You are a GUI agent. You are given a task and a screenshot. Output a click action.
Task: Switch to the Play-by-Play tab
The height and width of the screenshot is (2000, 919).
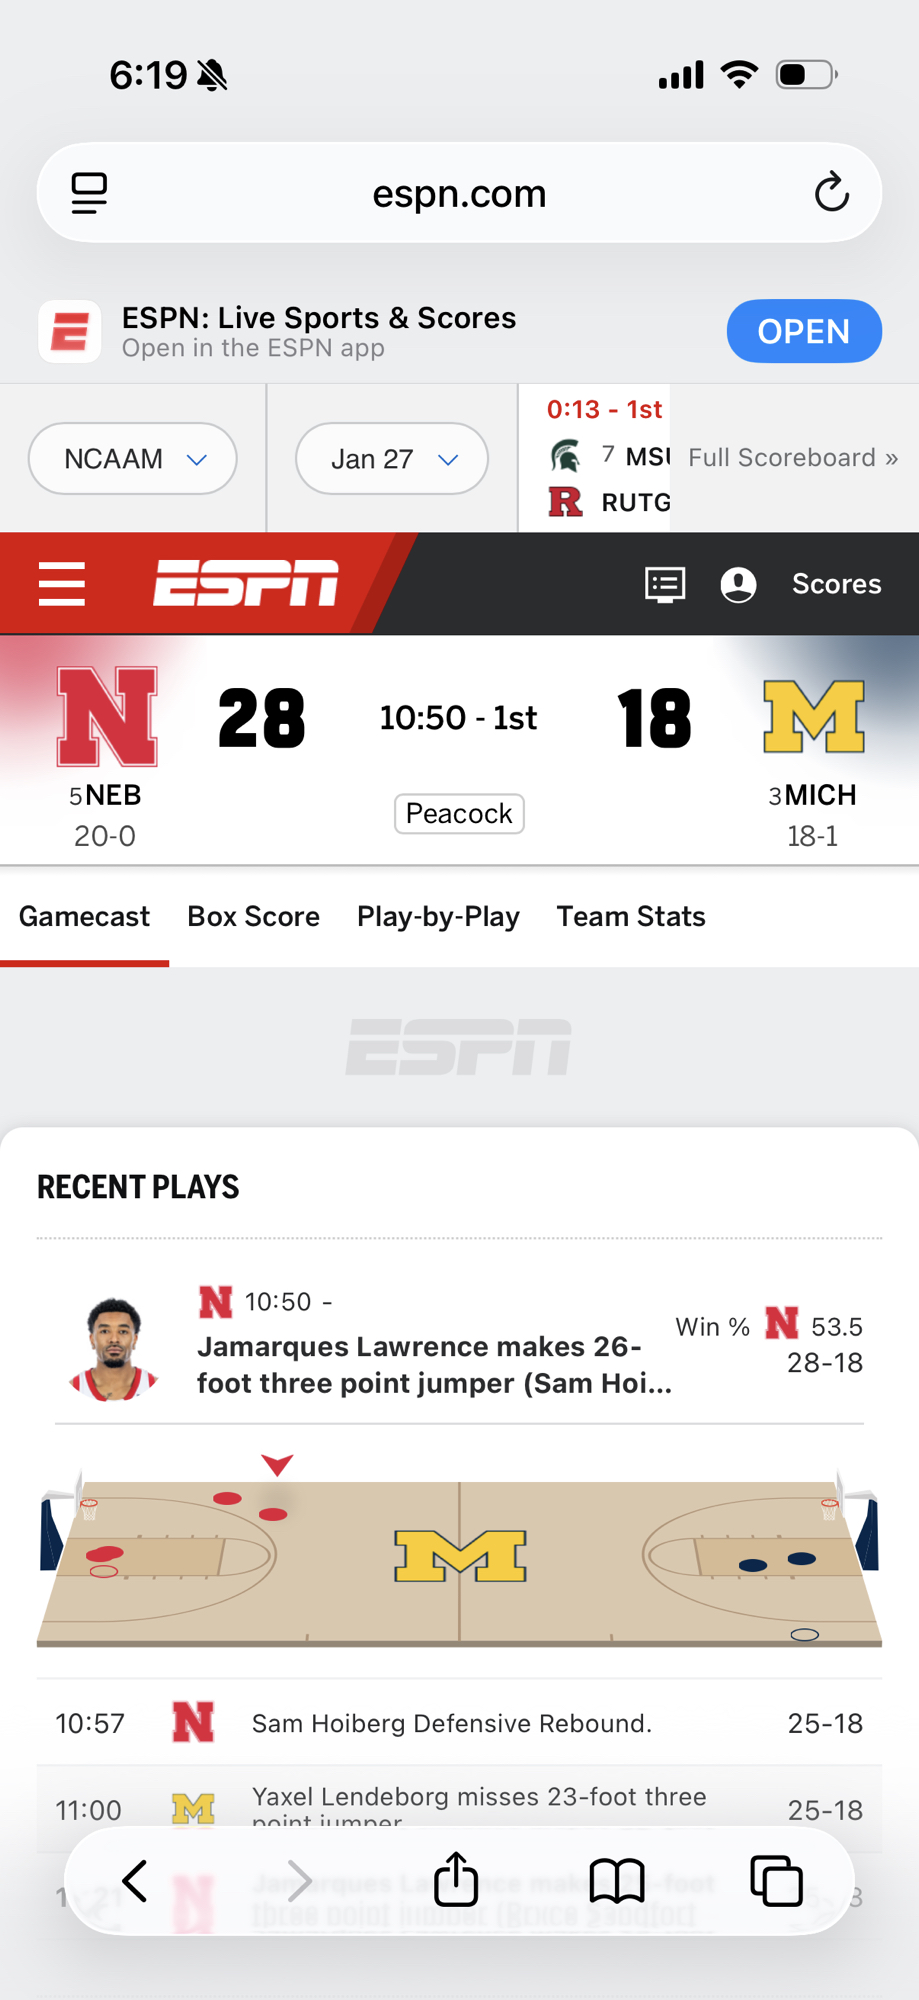[x=438, y=916]
